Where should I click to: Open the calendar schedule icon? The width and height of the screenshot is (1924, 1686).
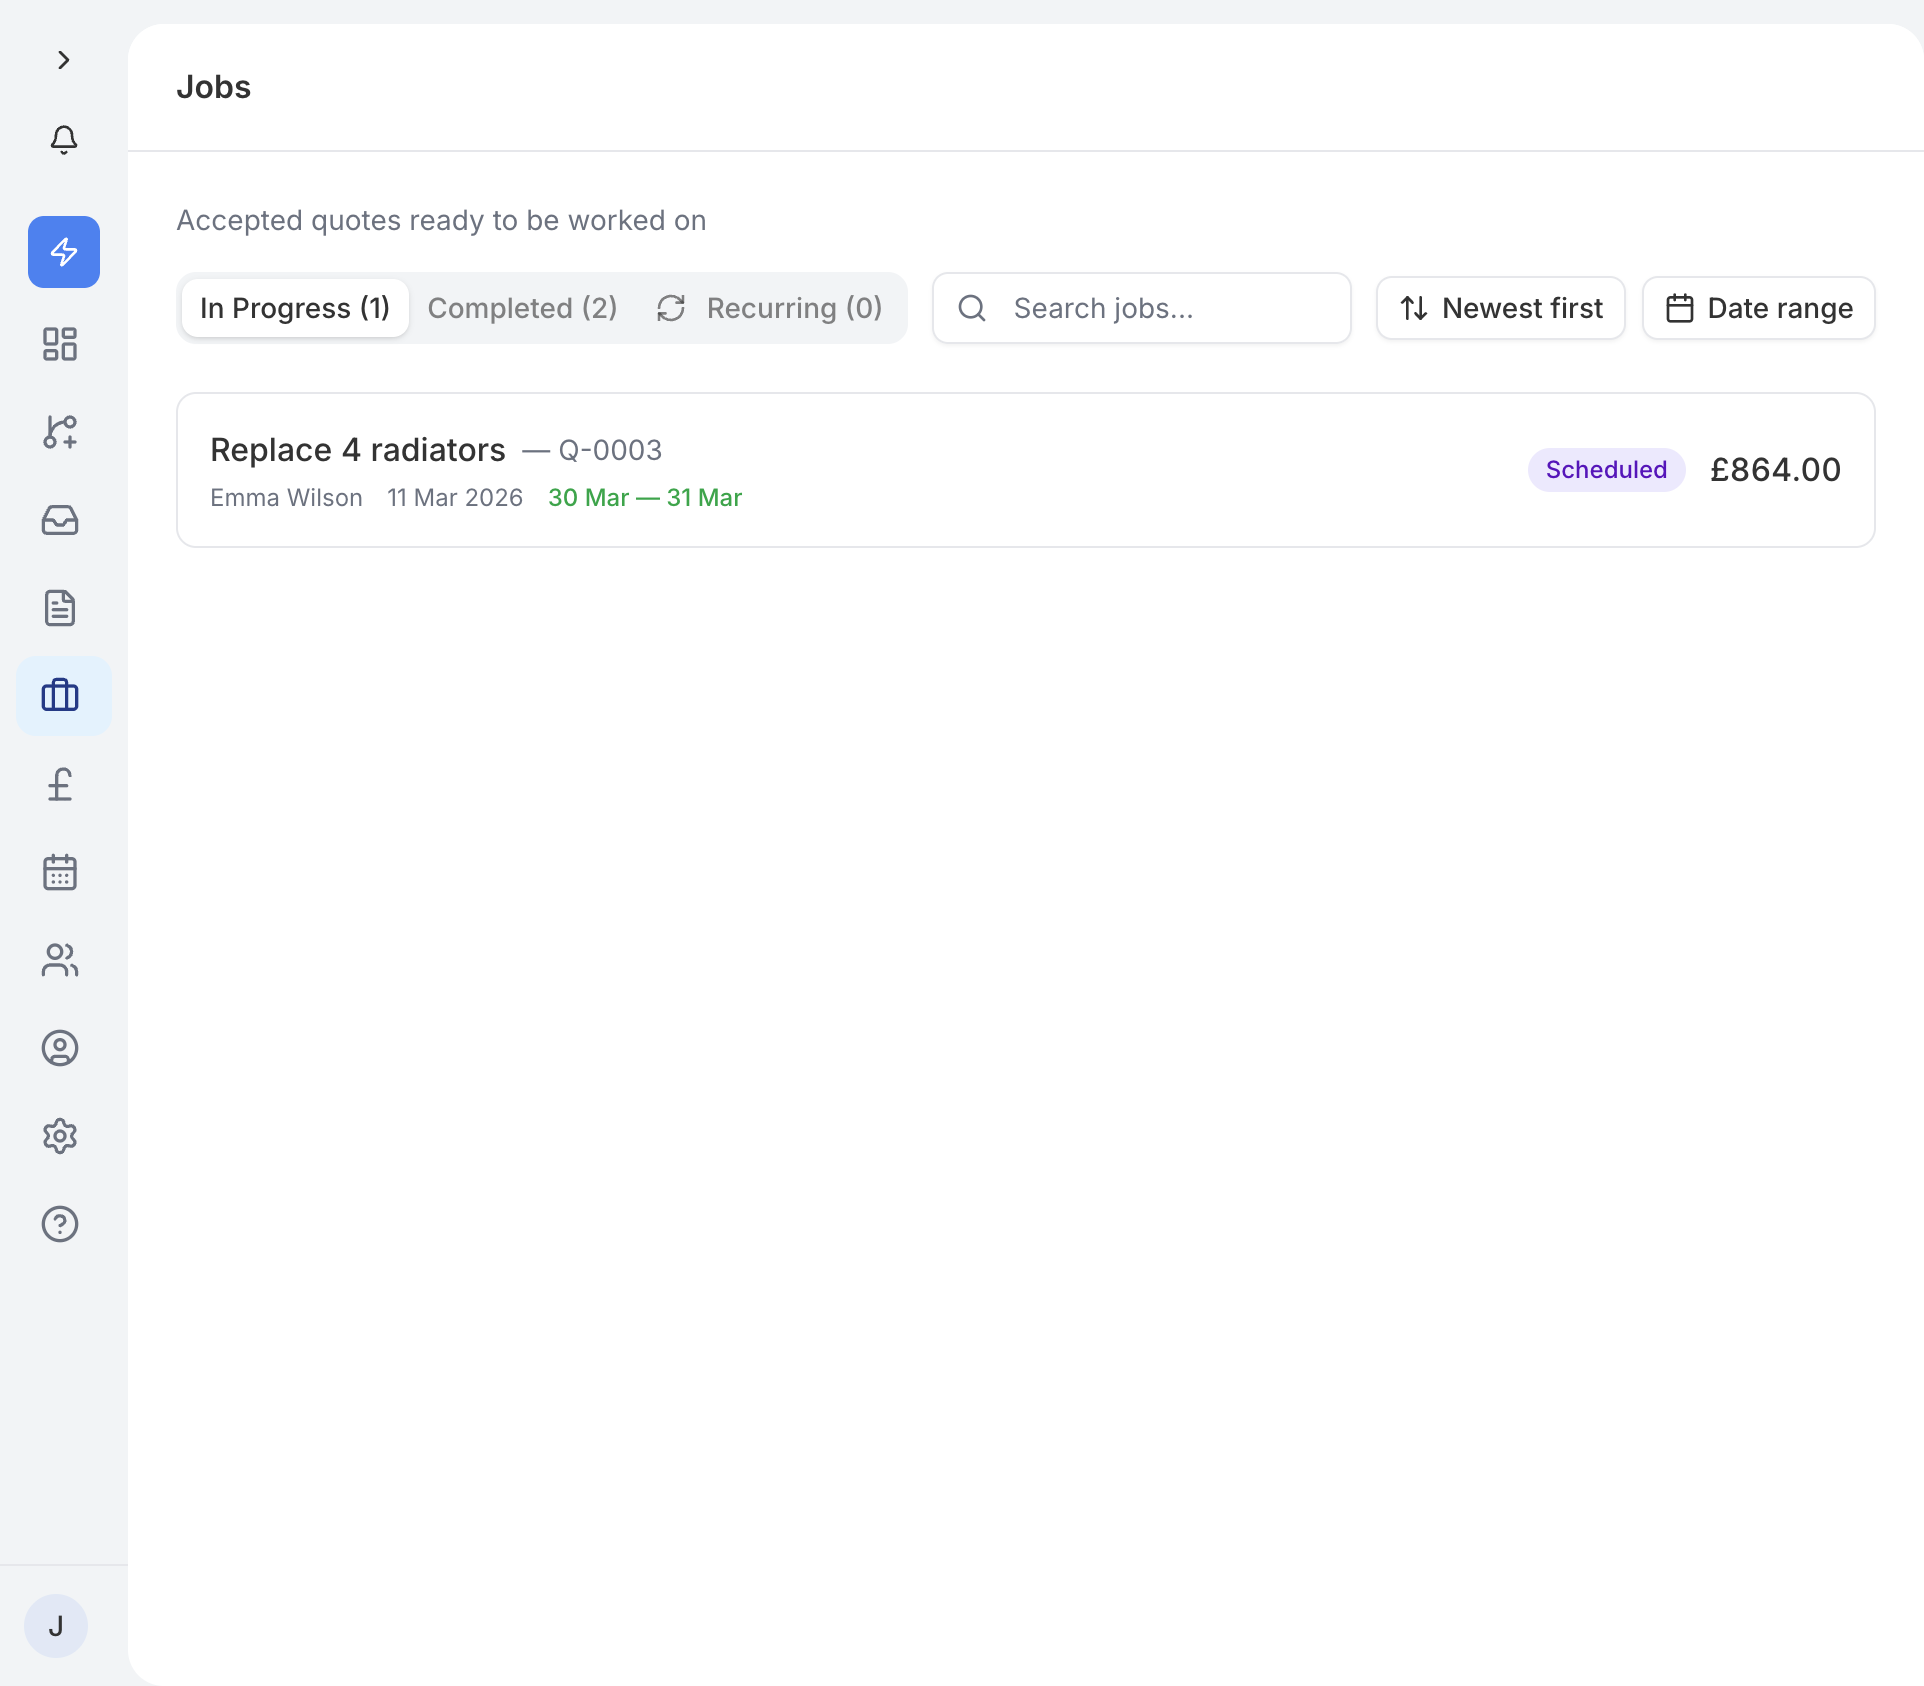[59, 872]
